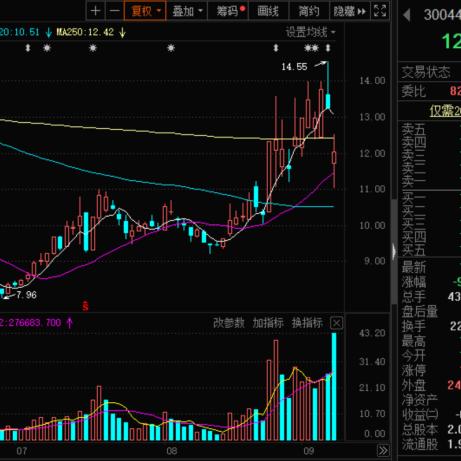Click 改参数 to modify indicator parameters
The width and height of the screenshot is (461, 461).
(228, 322)
